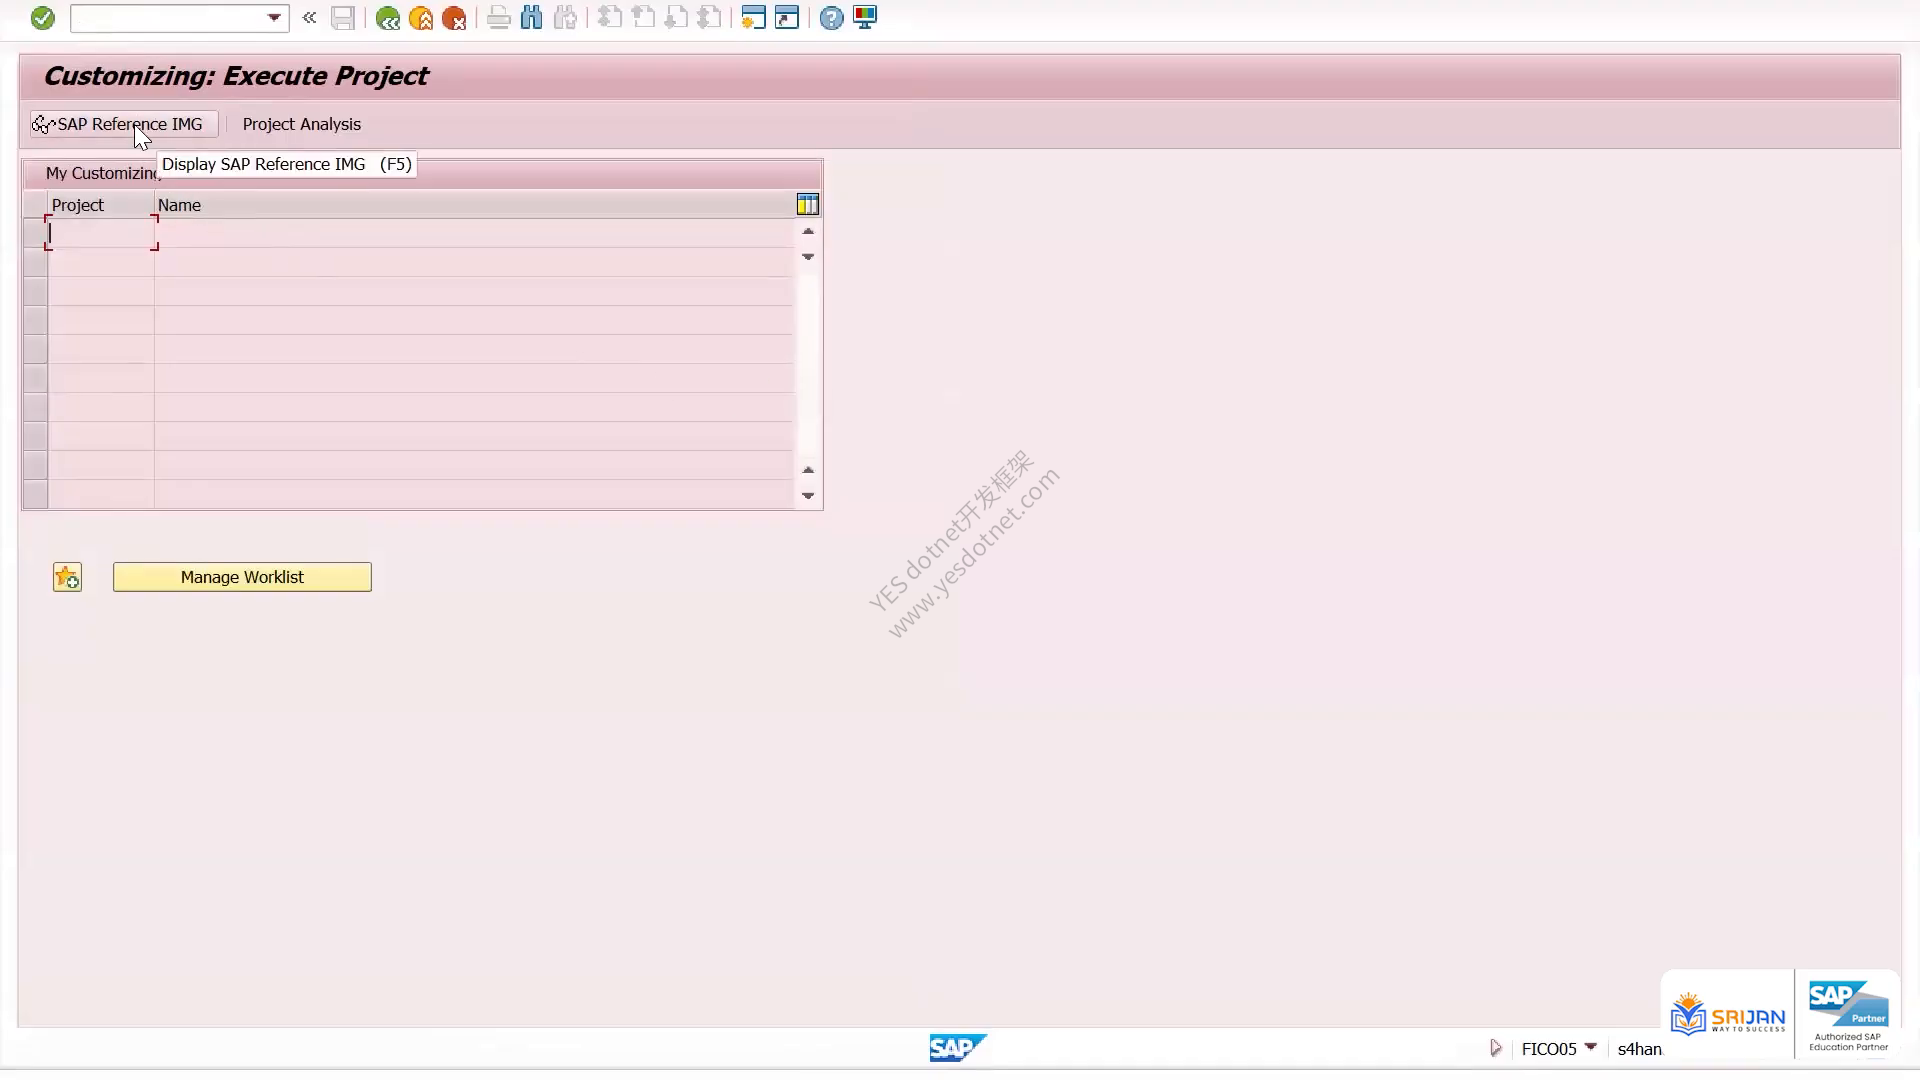1920x1080 pixels.
Task: Click the Previous Page icon
Action: [643, 18]
